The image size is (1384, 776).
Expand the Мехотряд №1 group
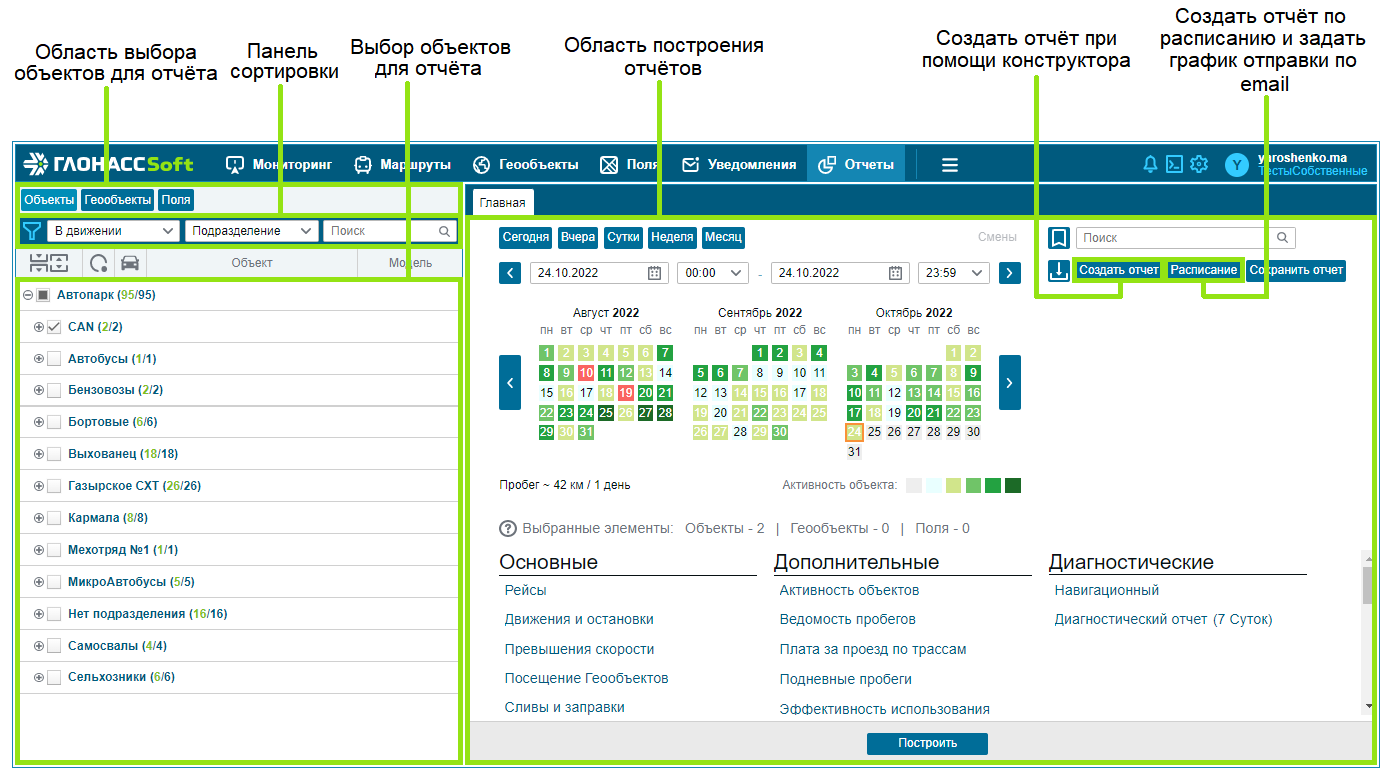tap(39, 550)
